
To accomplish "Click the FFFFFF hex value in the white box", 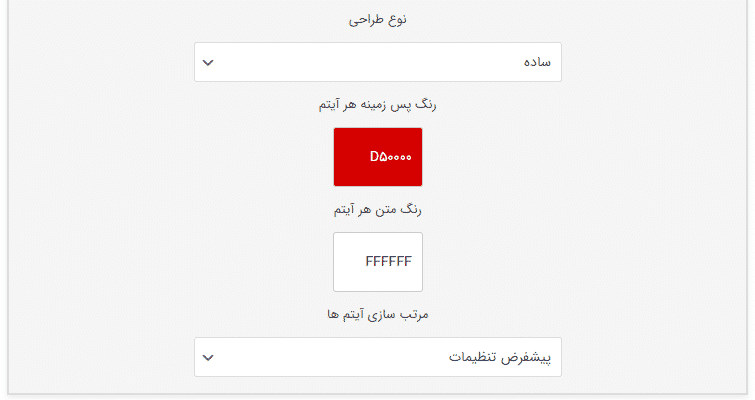I will (x=389, y=261).
